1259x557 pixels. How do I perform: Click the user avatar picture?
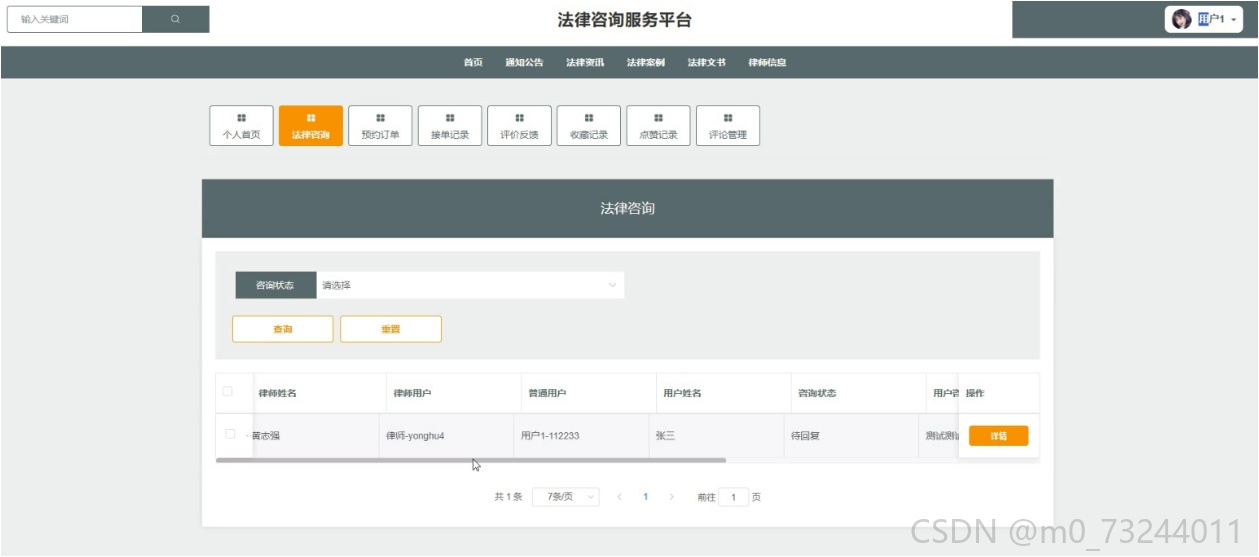pos(1182,19)
